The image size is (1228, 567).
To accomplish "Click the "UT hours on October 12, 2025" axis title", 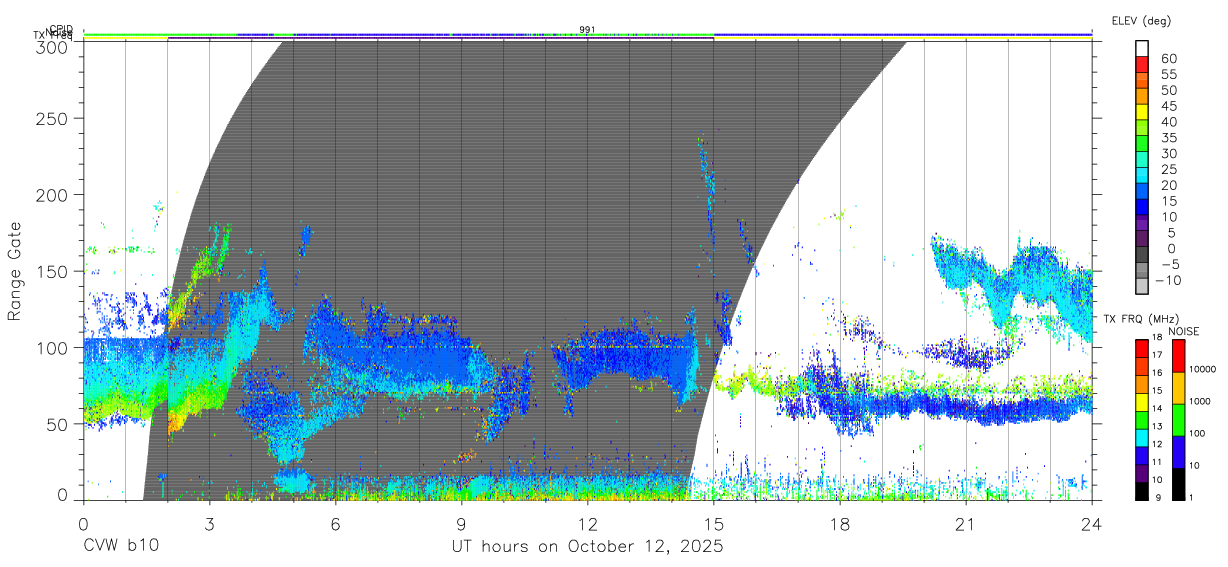I will 587,547.
